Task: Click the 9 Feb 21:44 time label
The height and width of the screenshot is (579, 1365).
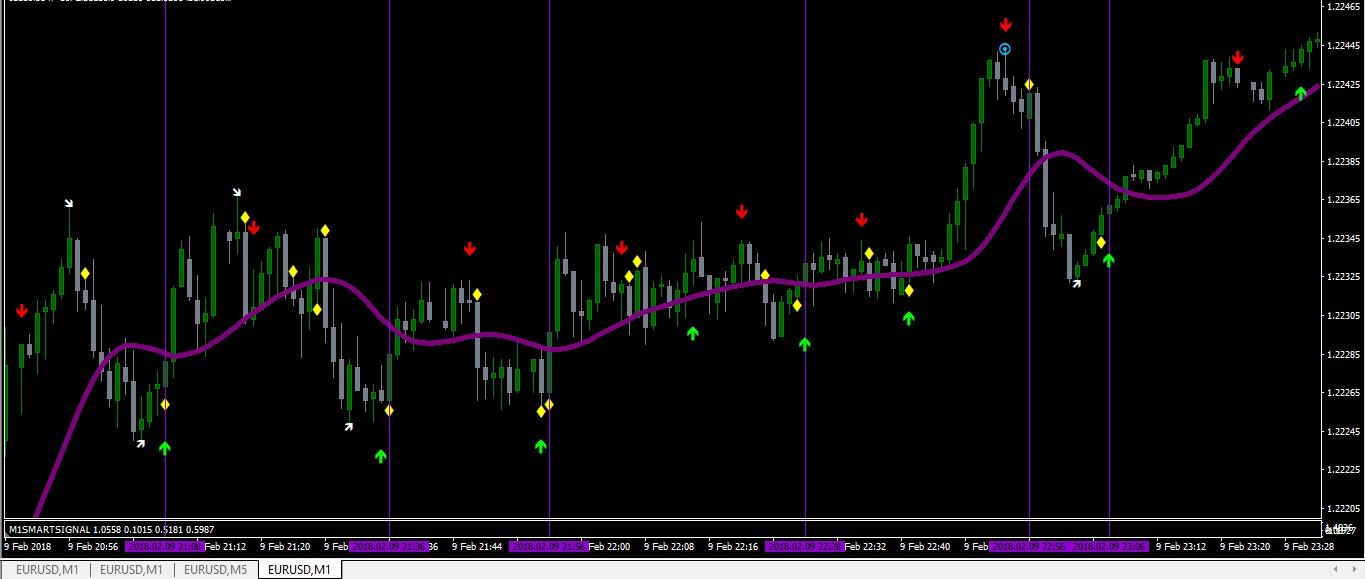Action: point(478,547)
